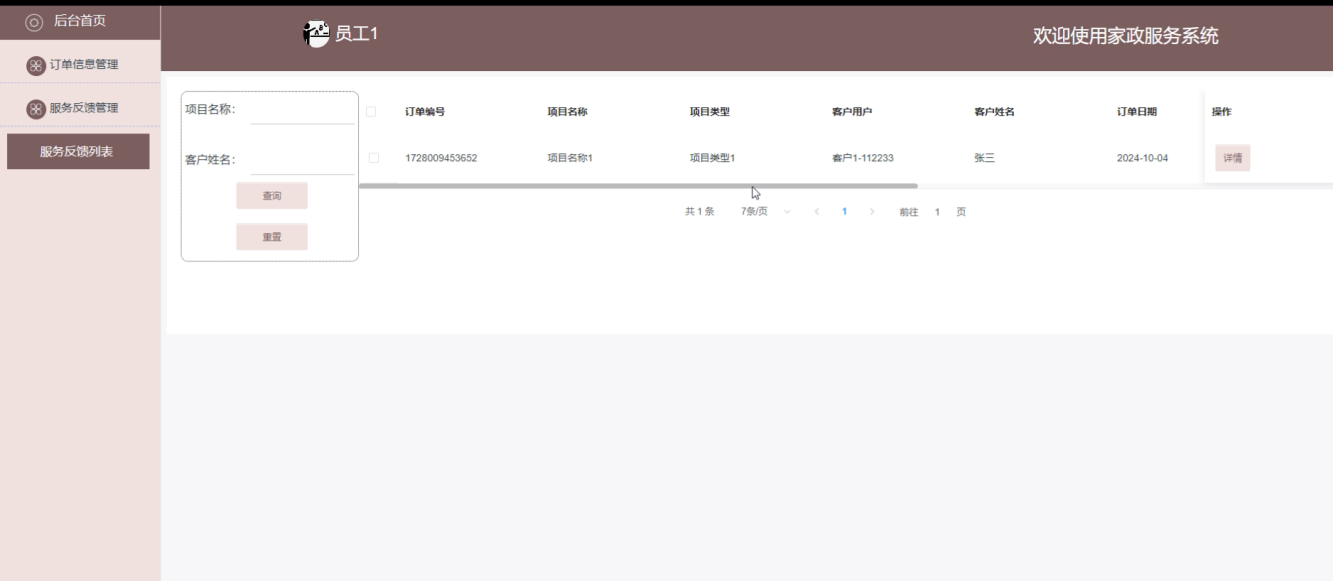The height and width of the screenshot is (581, 1333).
Task: Click the 项目类型1 cell
Action: (x=713, y=158)
